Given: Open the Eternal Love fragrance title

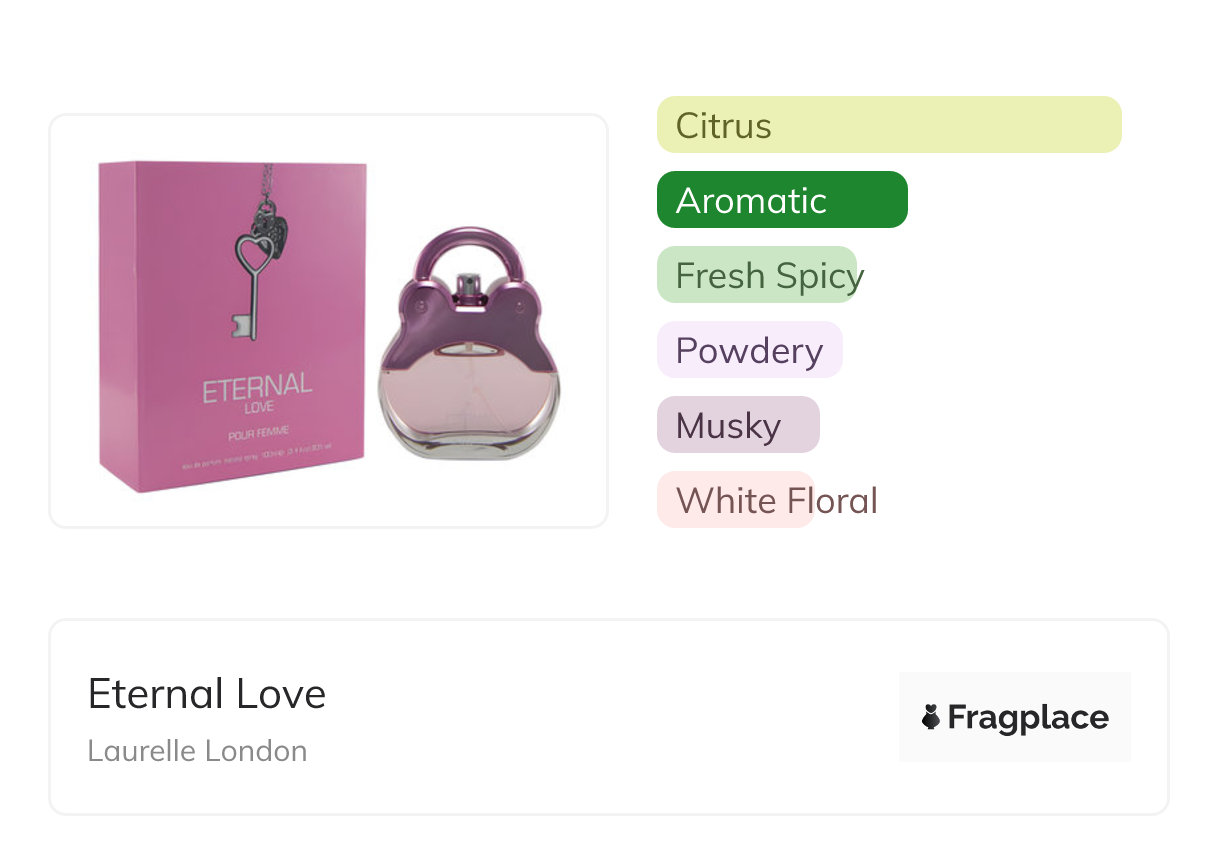Looking at the screenshot, I should [x=207, y=694].
